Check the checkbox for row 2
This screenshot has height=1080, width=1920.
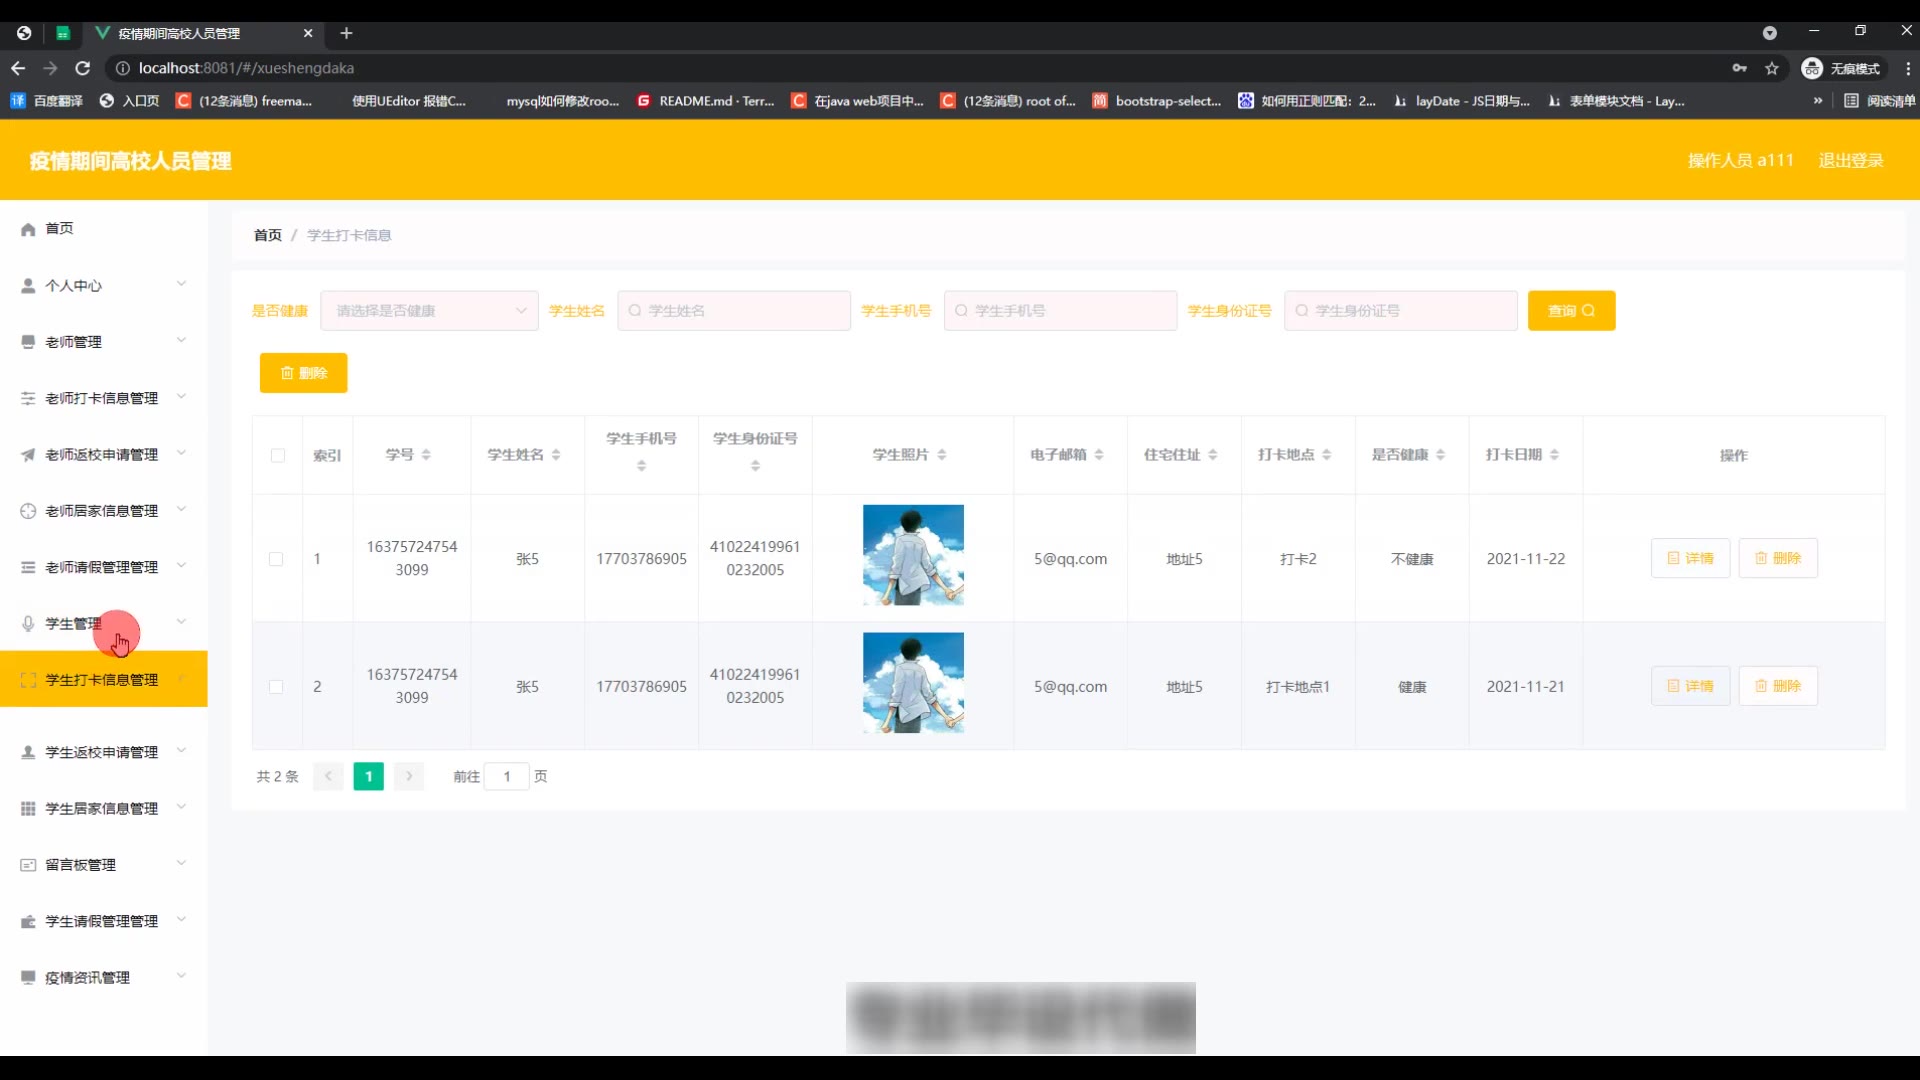(276, 687)
